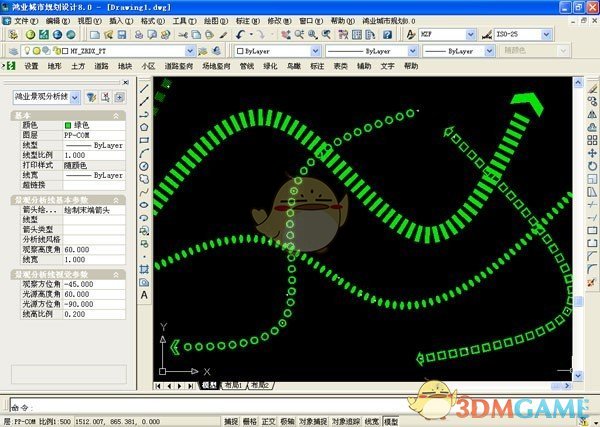Create a new drawing file
The height and width of the screenshot is (427, 600).
[95, 35]
